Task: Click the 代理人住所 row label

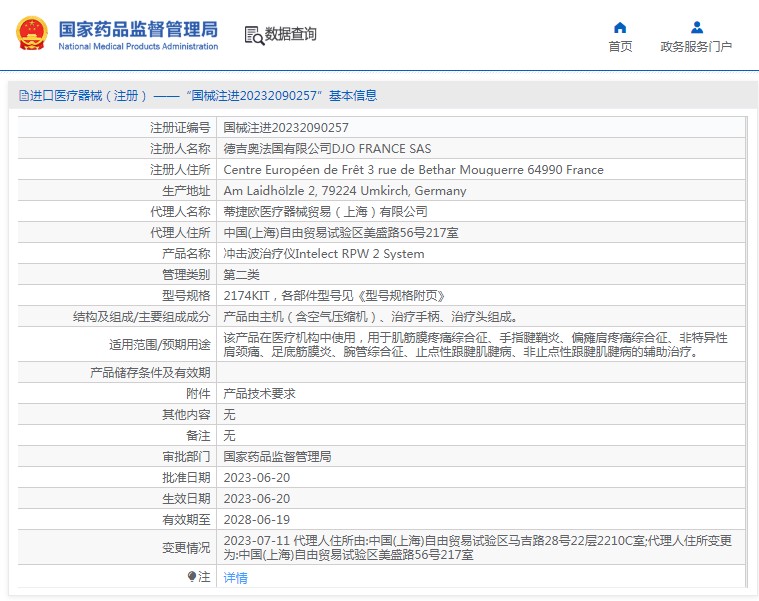Action: [x=180, y=233]
